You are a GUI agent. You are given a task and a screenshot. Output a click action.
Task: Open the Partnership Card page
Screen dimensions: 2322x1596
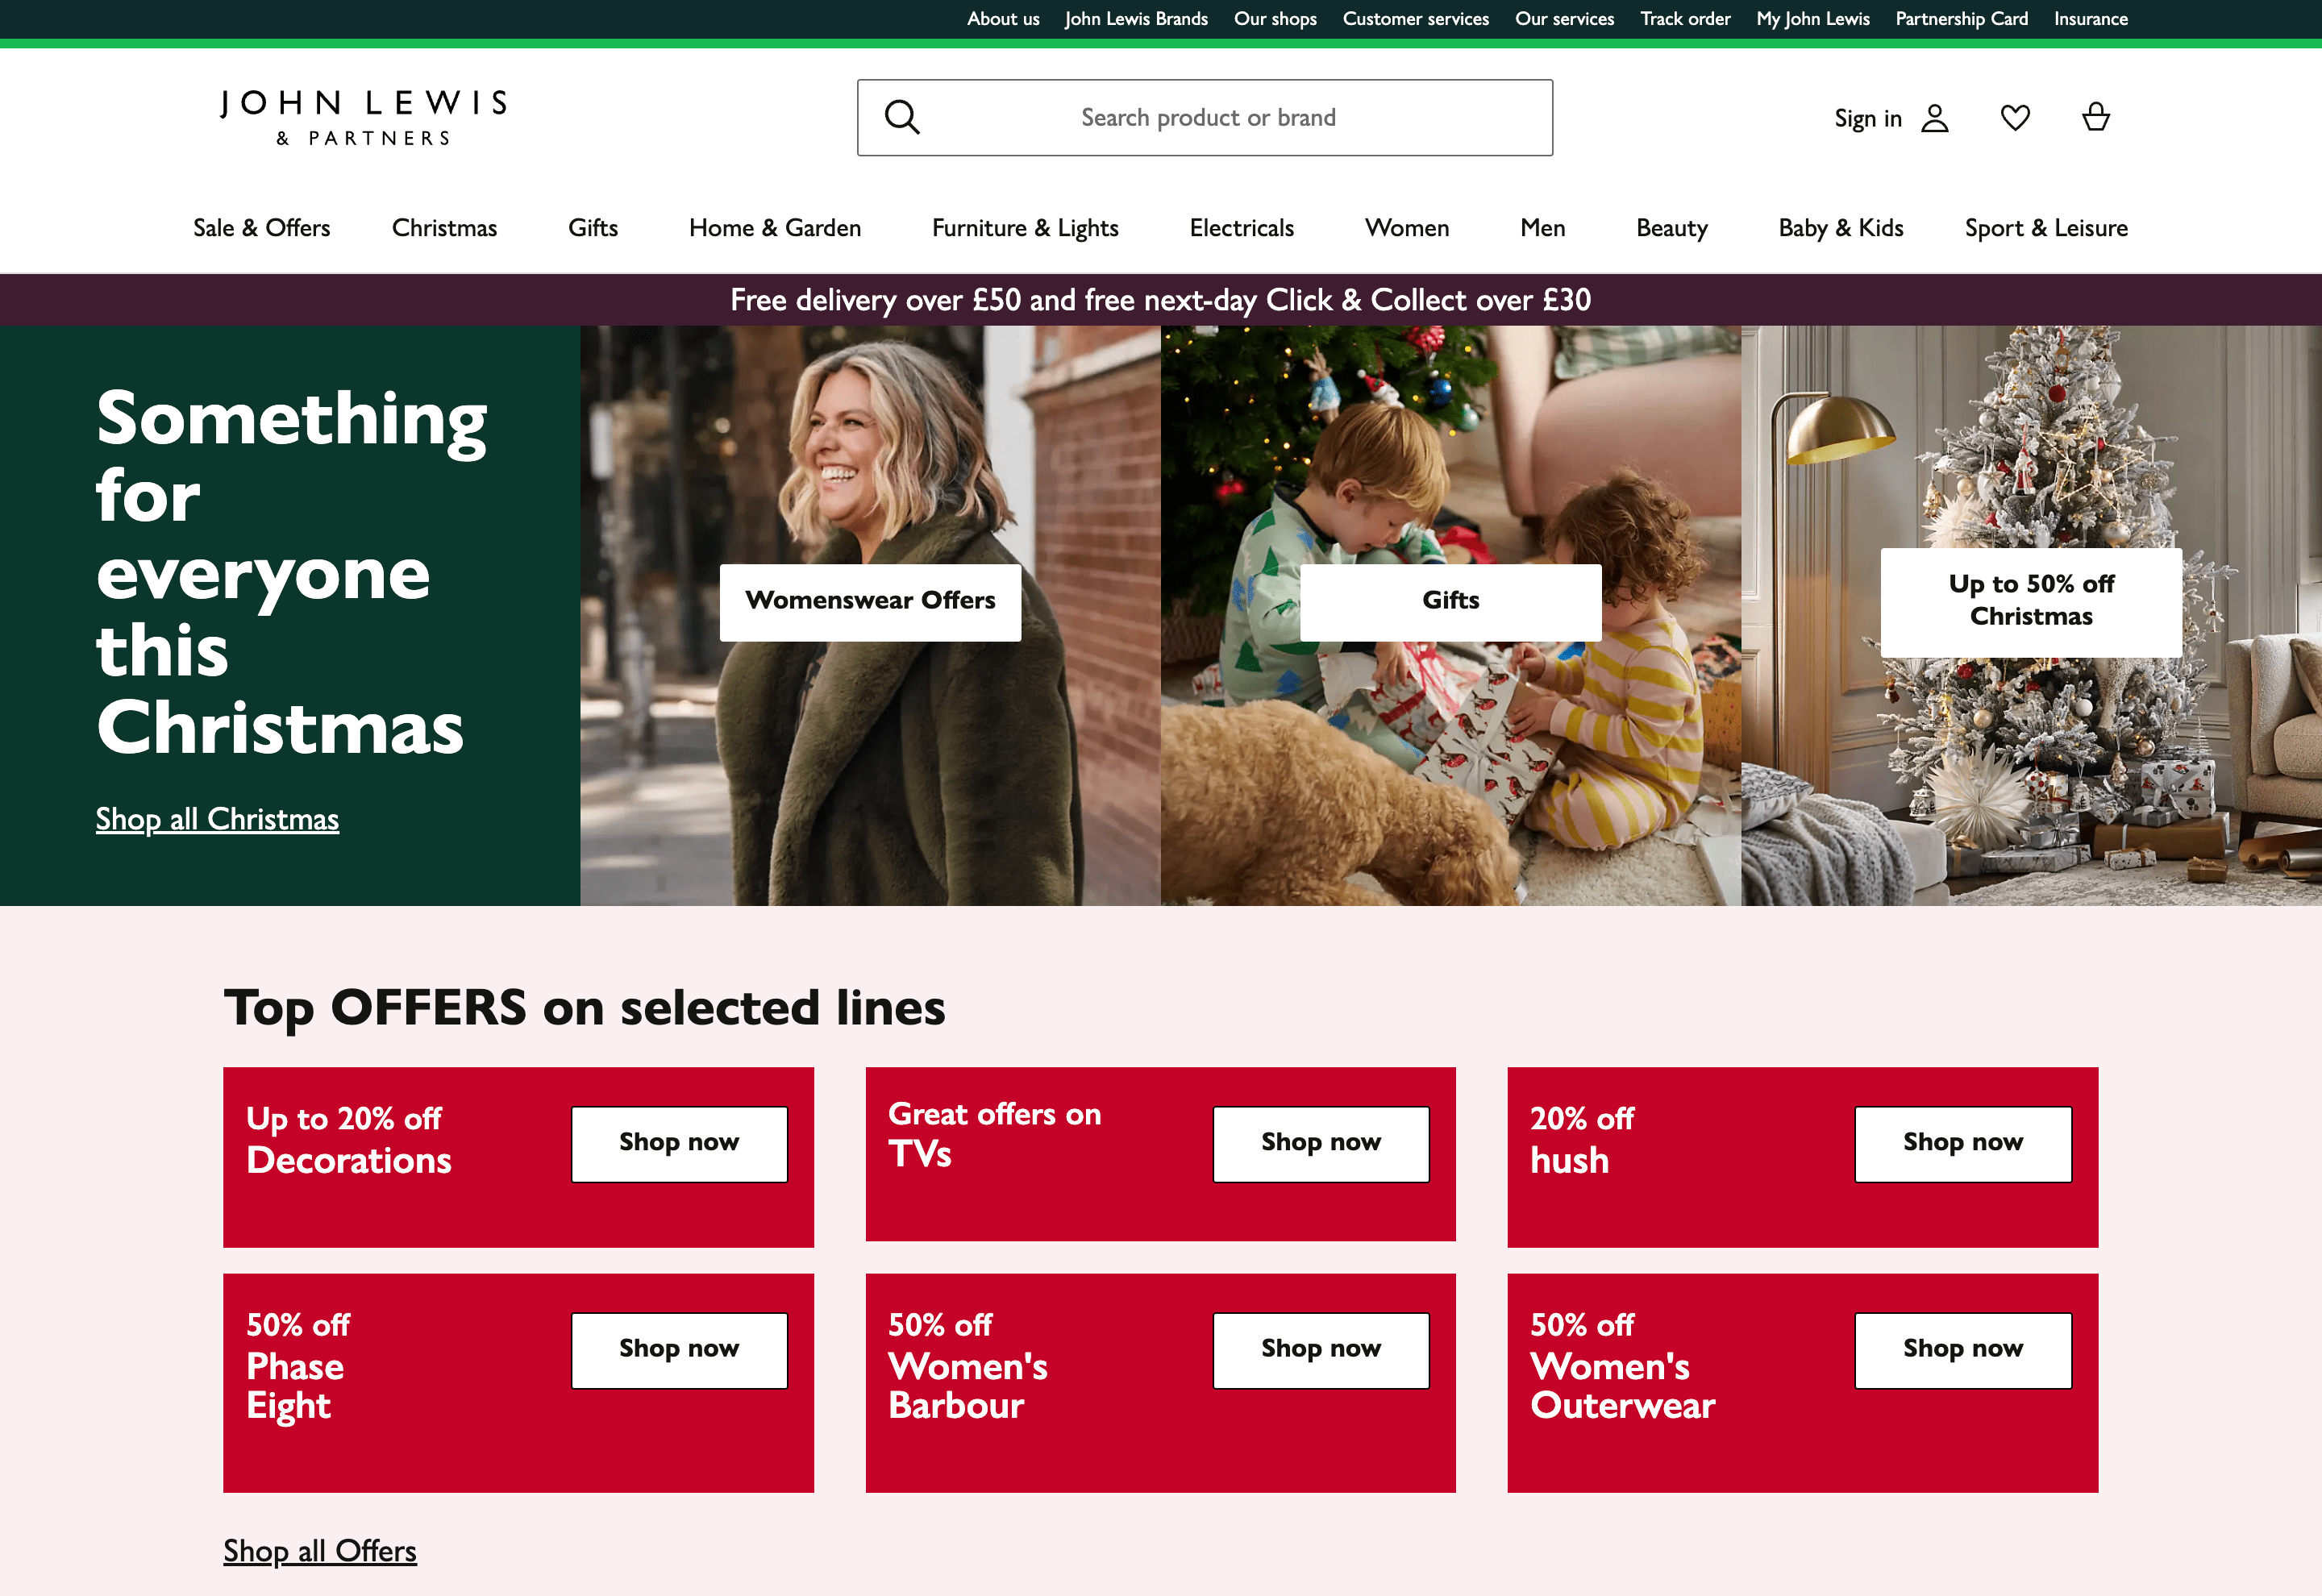[1962, 18]
